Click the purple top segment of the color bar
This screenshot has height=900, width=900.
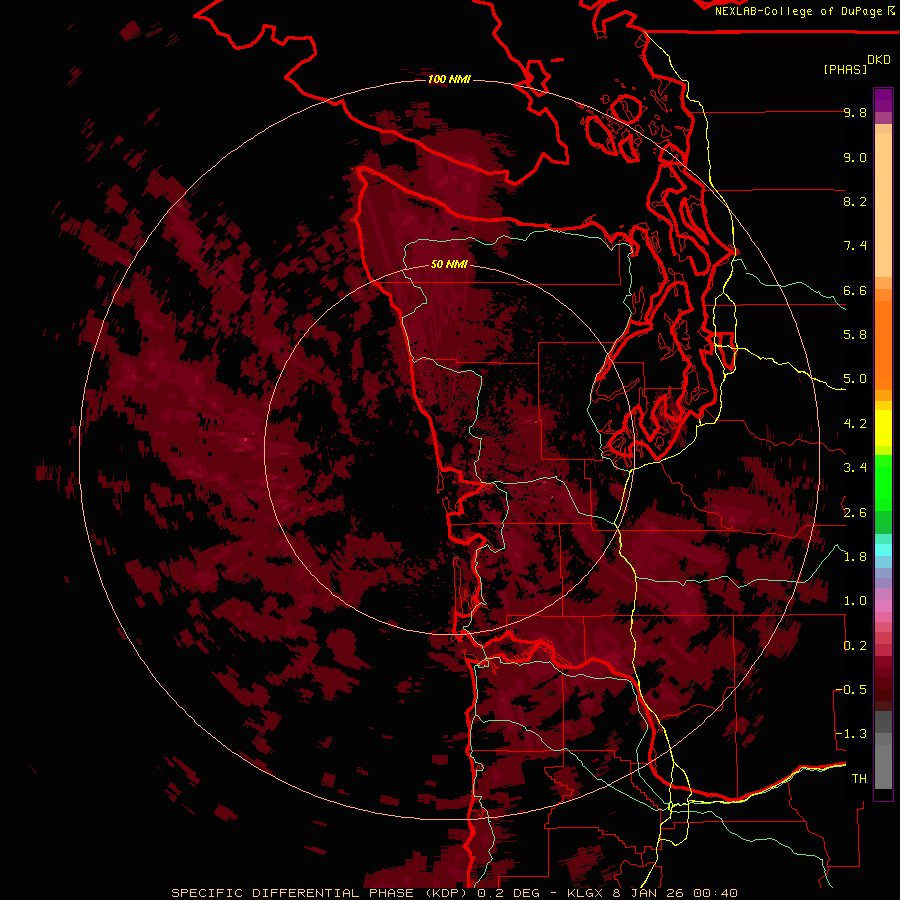point(883,100)
